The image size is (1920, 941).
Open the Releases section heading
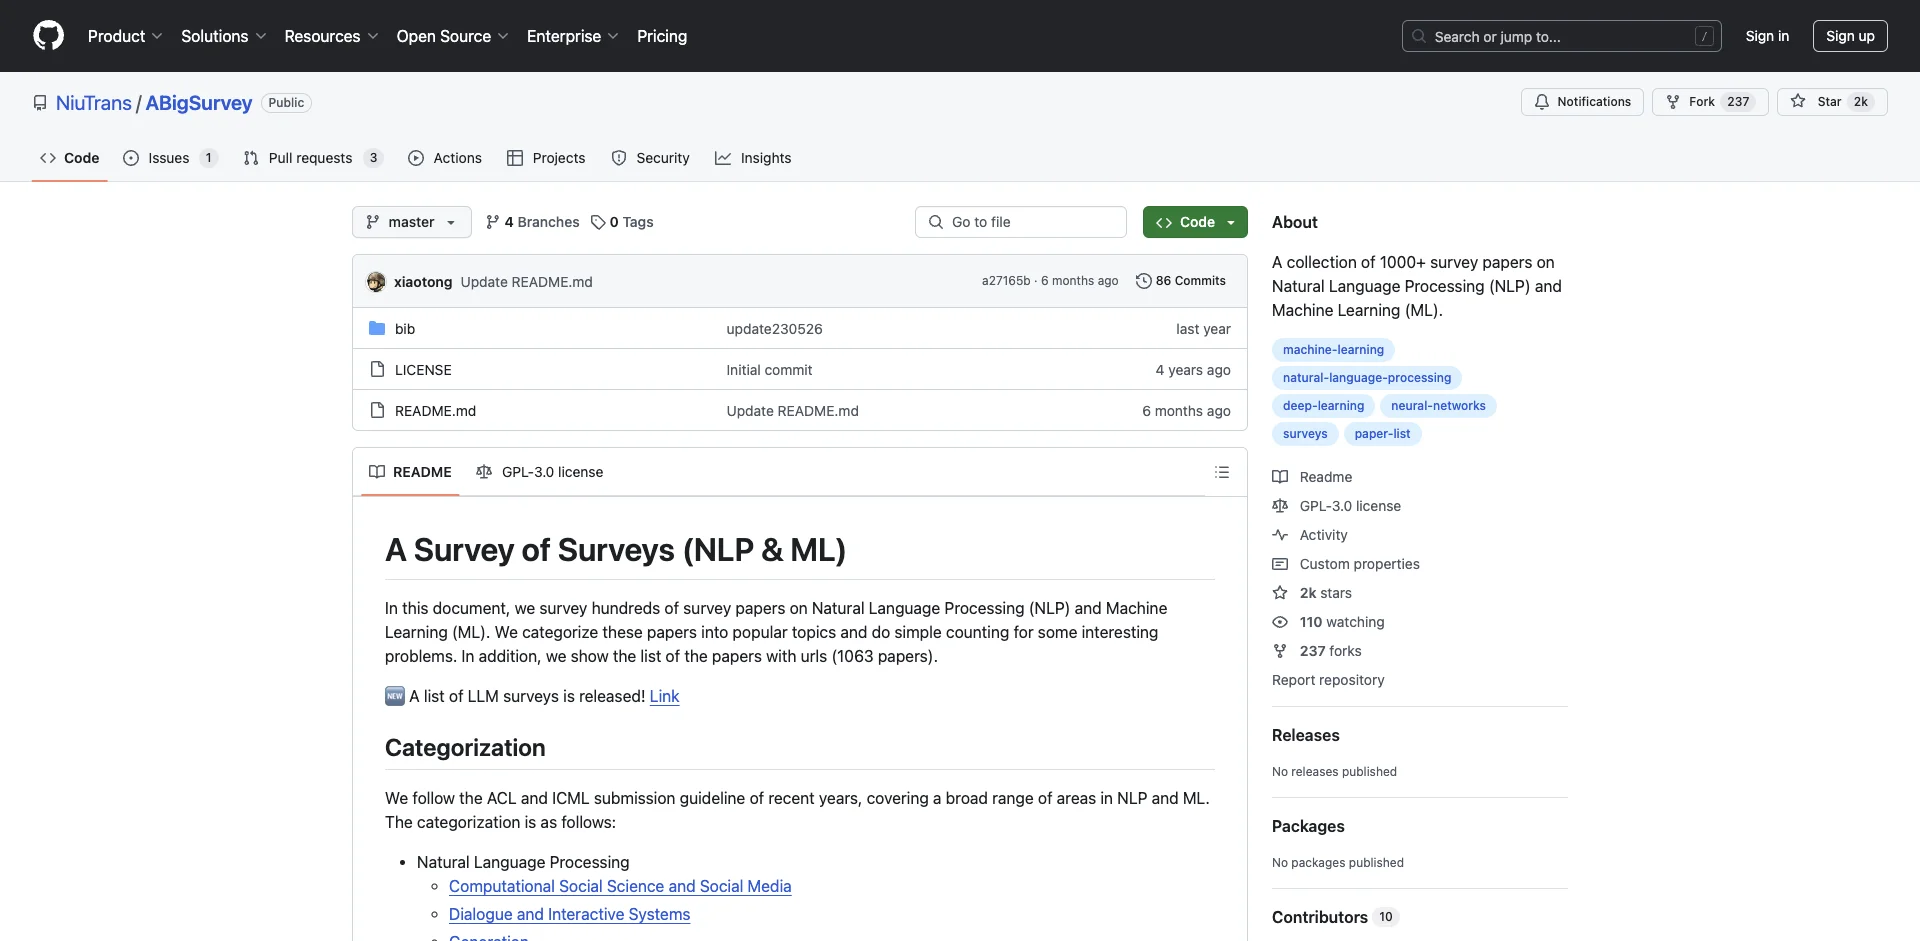point(1305,735)
